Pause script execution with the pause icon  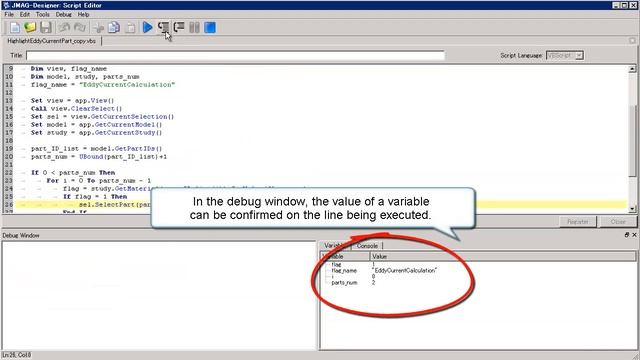tap(194, 28)
